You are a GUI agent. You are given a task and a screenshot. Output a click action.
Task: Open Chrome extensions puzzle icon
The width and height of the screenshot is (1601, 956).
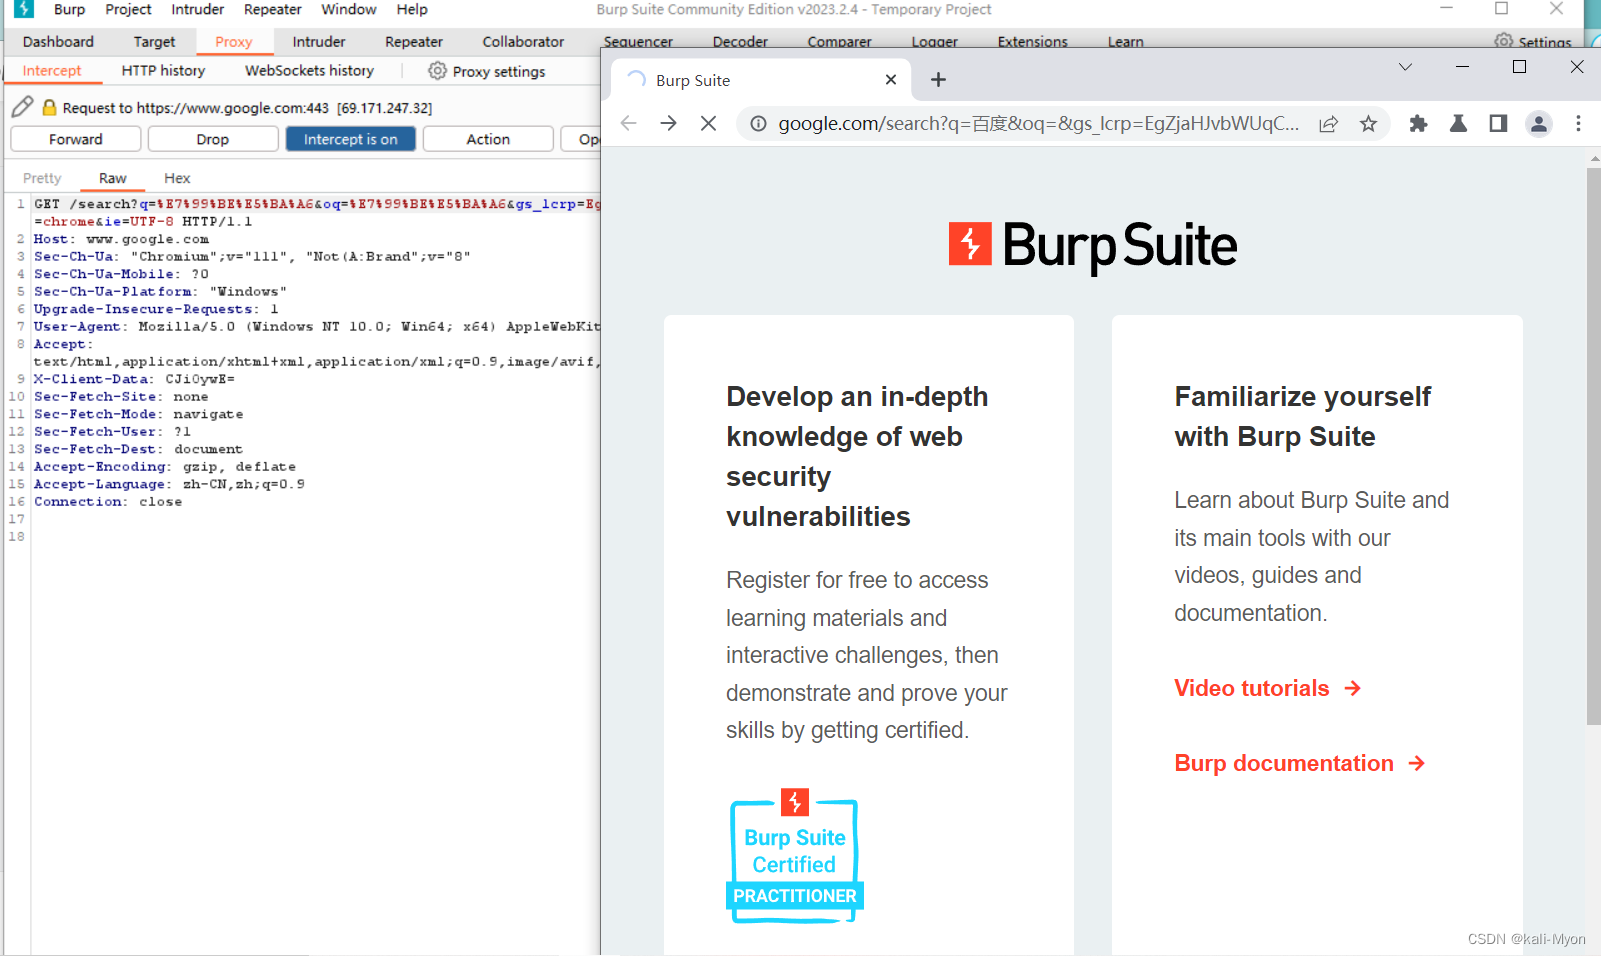[x=1418, y=124]
